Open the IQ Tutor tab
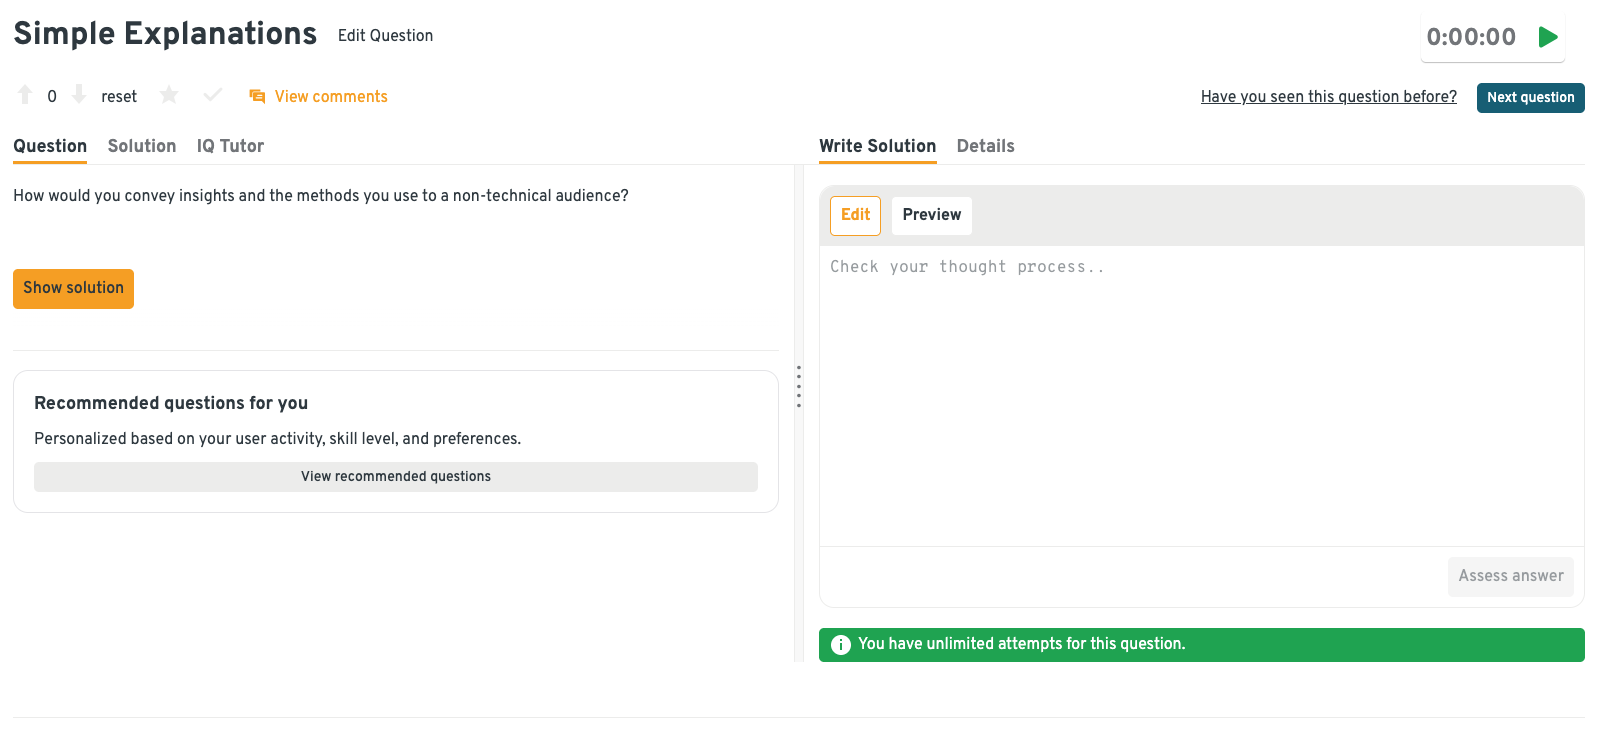Screen dimensions: 1610x736 click(230, 146)
